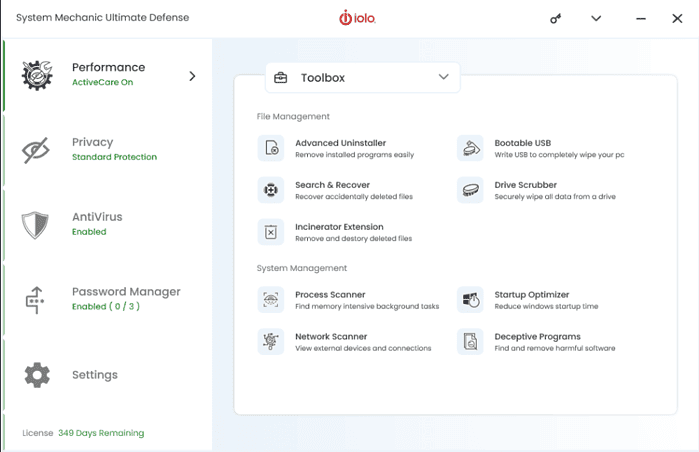Screen dimensions: 699x452
Task: Expand the Performance section chevron arrow
Action: [x=192, y=76]
